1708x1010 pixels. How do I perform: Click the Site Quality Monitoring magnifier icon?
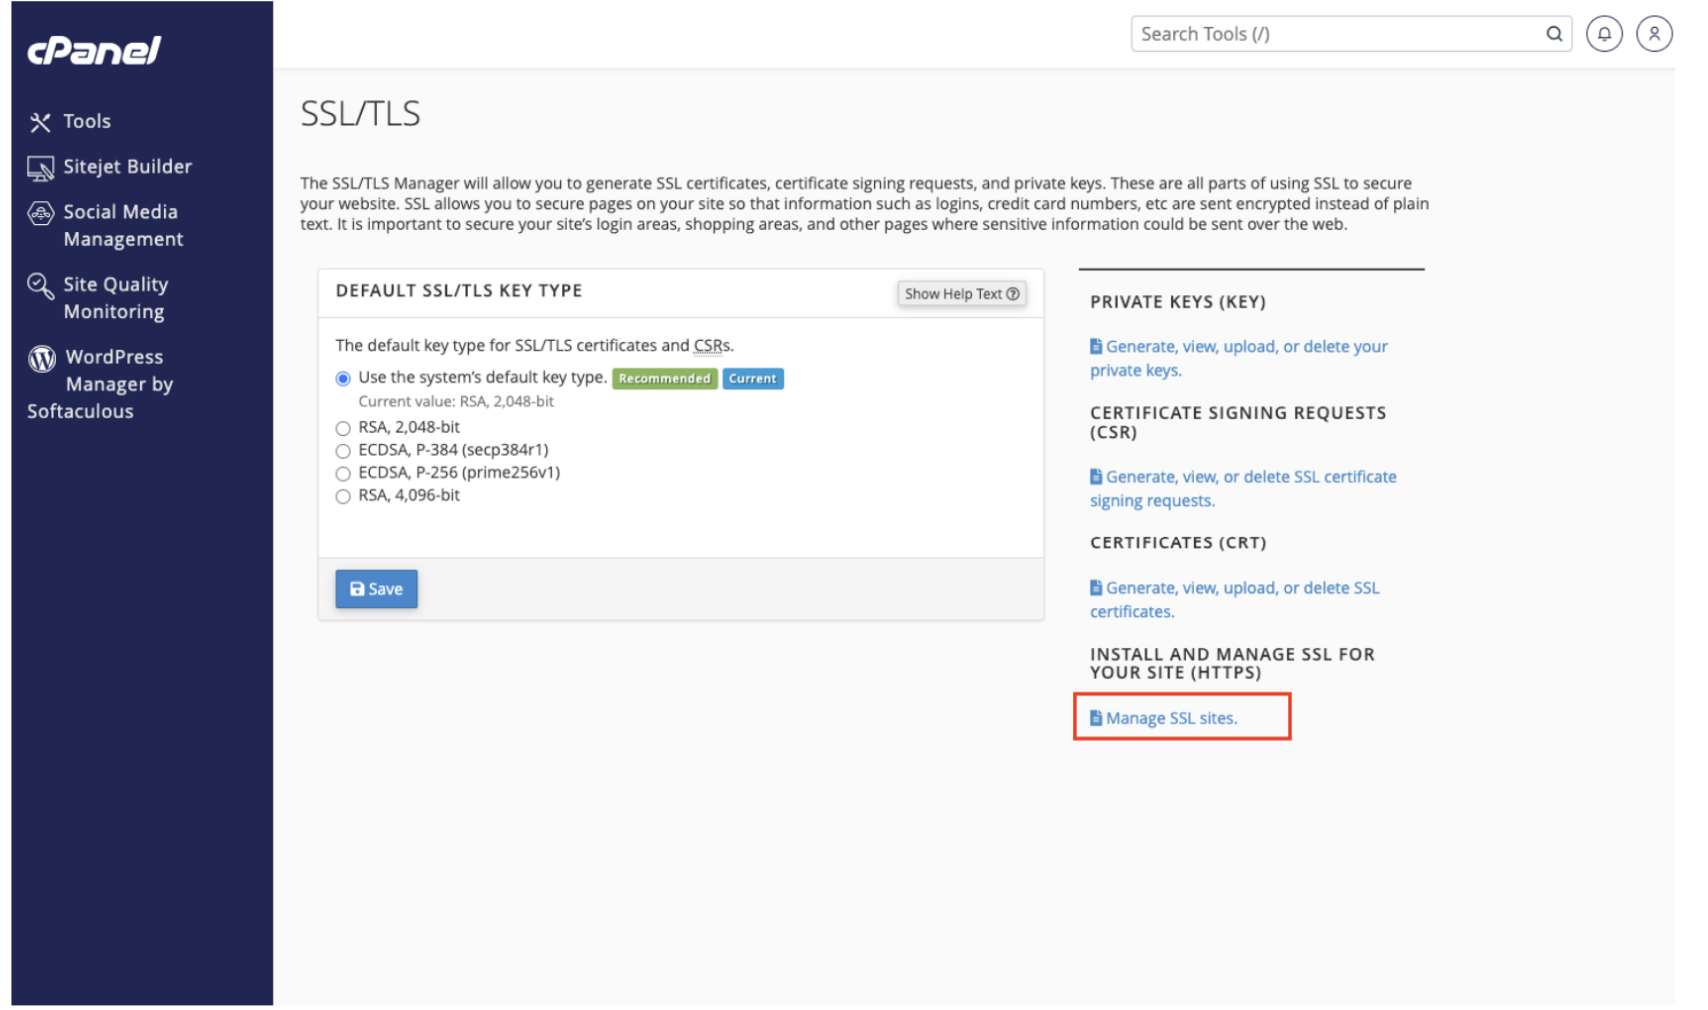[40, 286]
